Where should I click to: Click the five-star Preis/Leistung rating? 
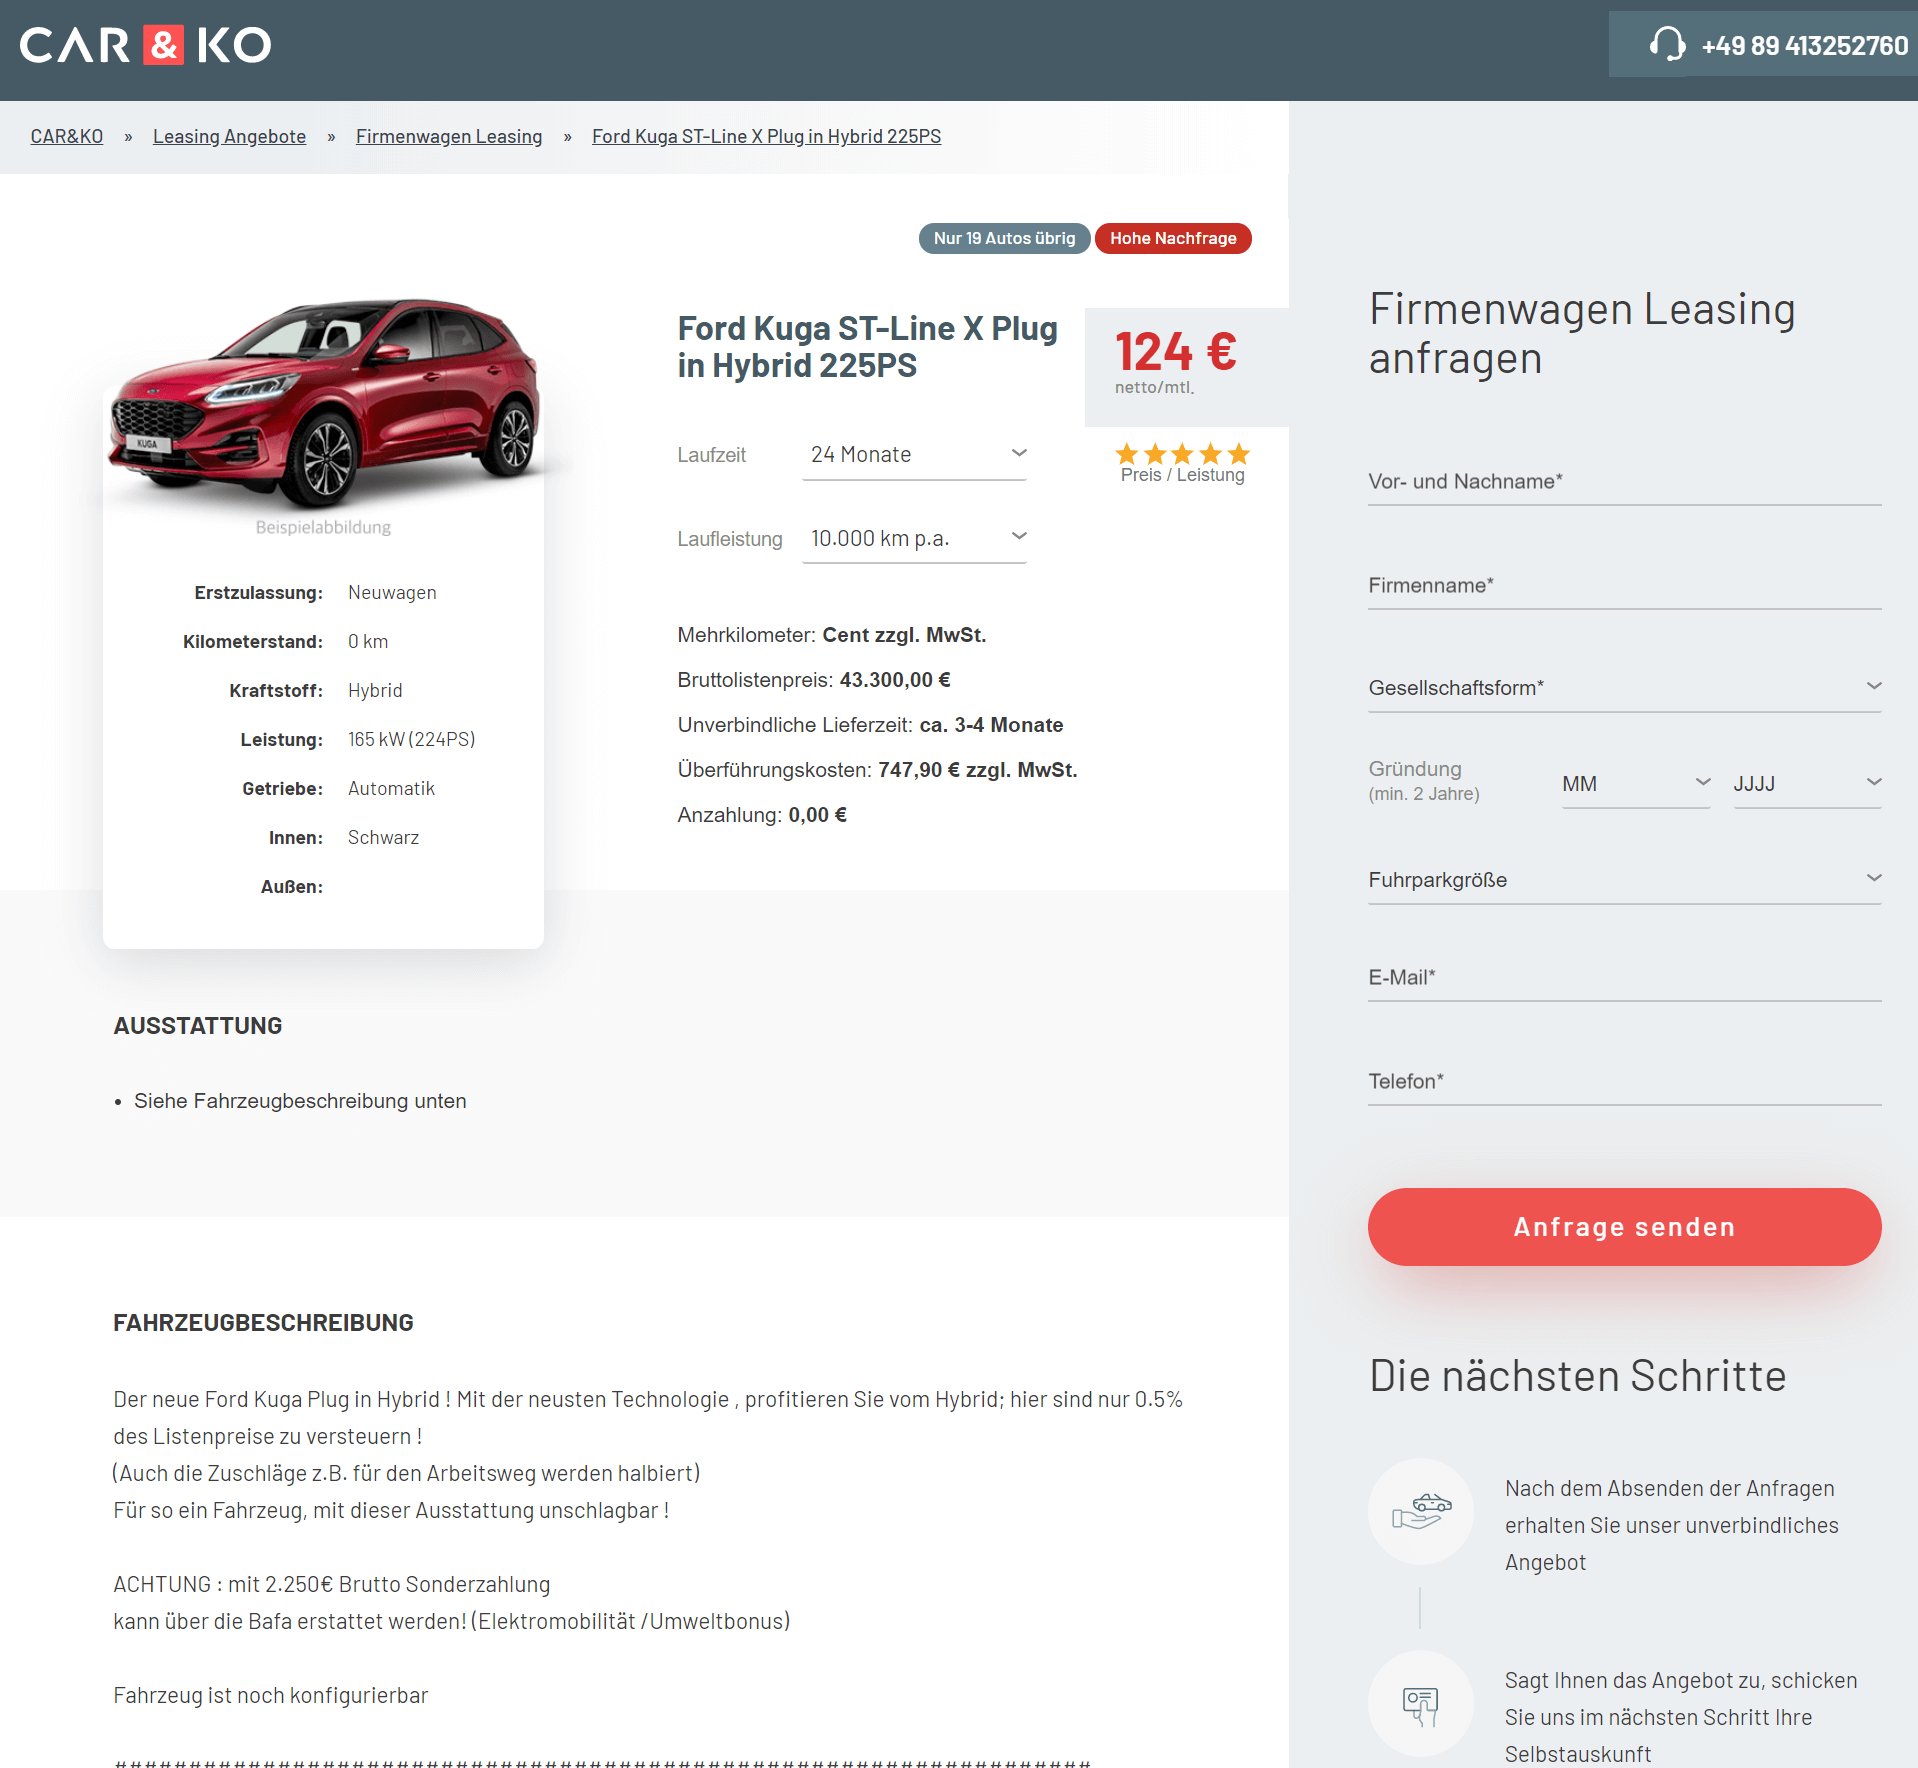tap(1183, 453)
